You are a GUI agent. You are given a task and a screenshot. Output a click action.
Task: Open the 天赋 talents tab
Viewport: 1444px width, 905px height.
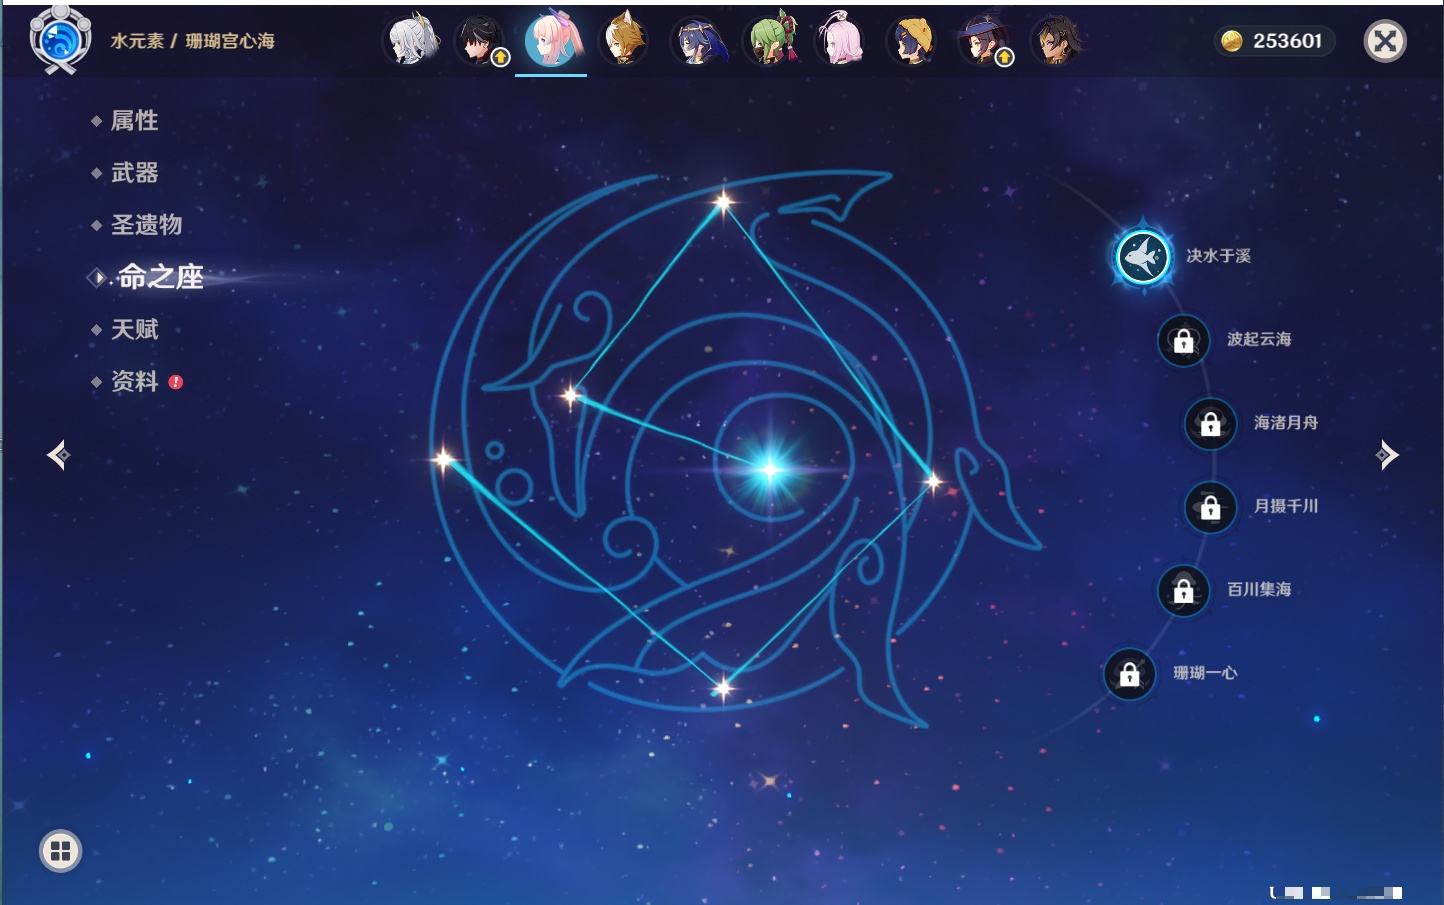134,330
